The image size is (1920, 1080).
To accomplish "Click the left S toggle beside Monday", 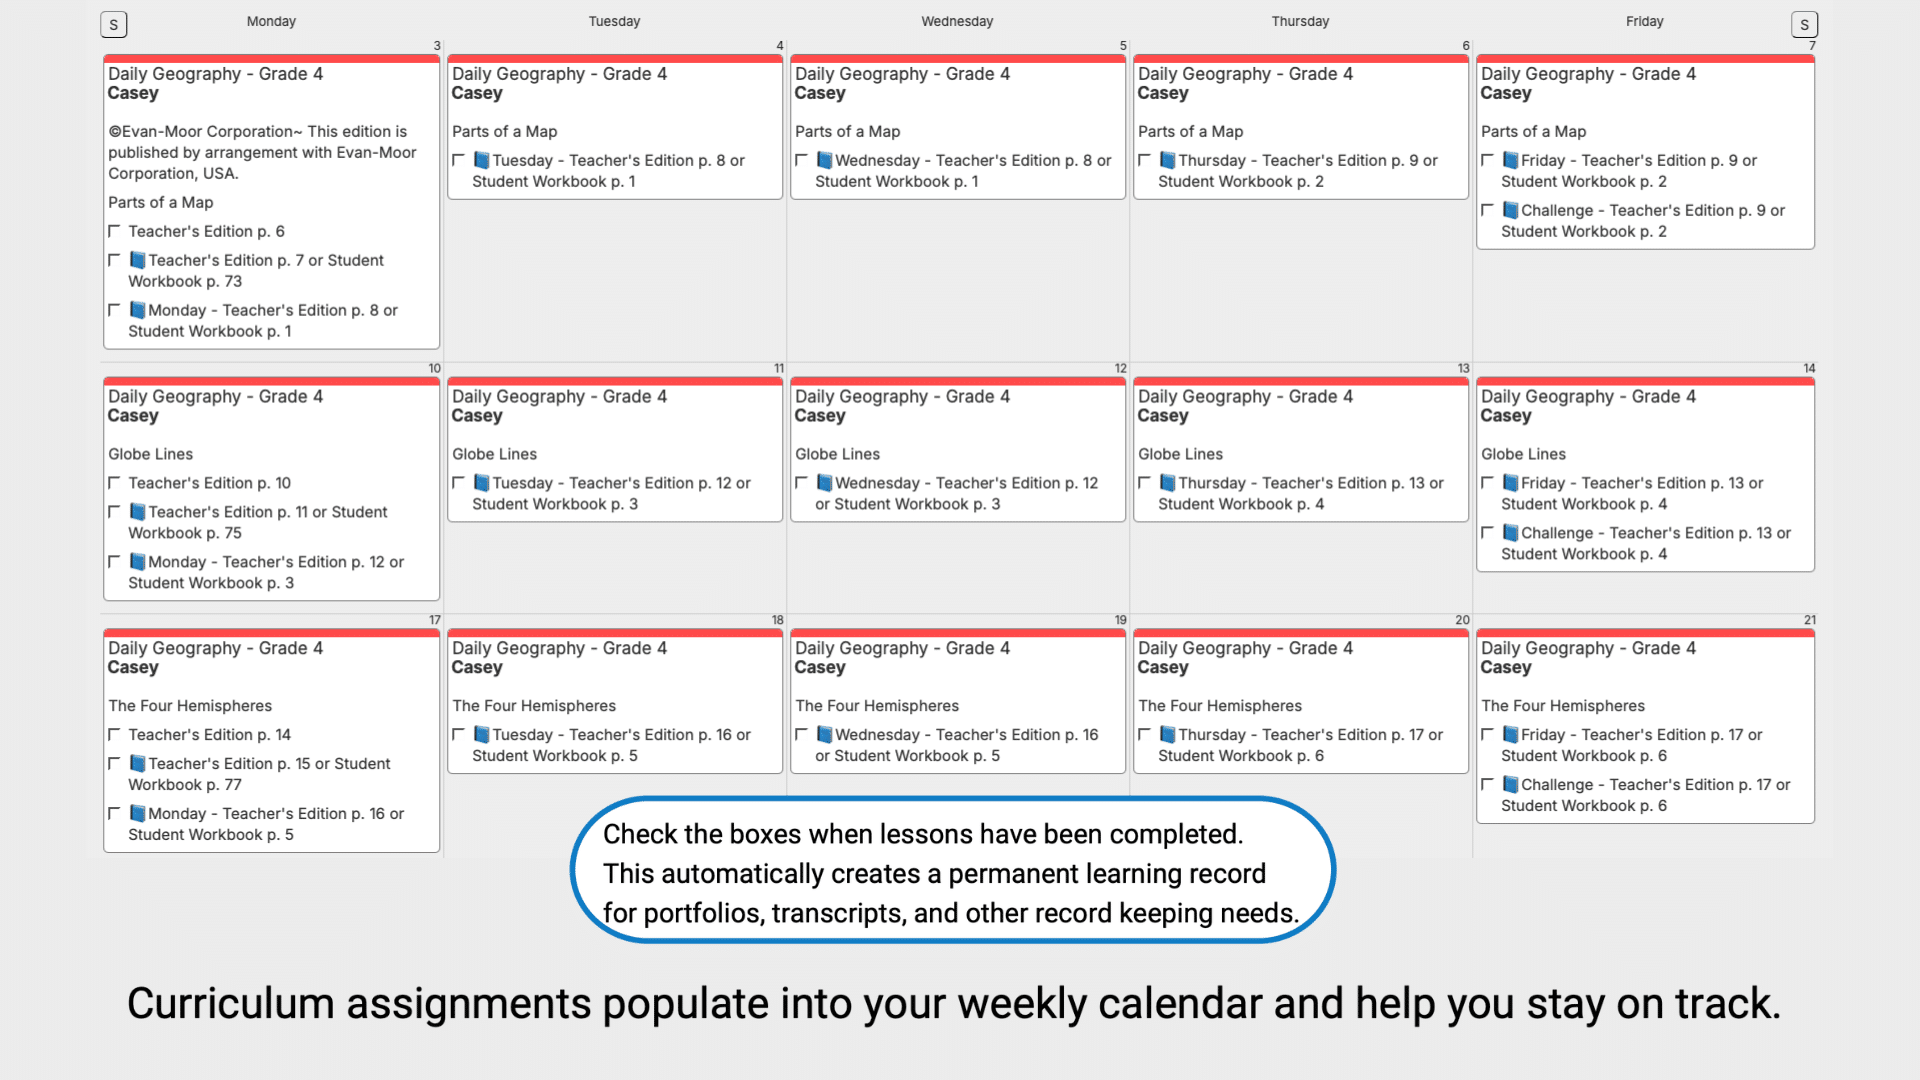I will [114, 25].
